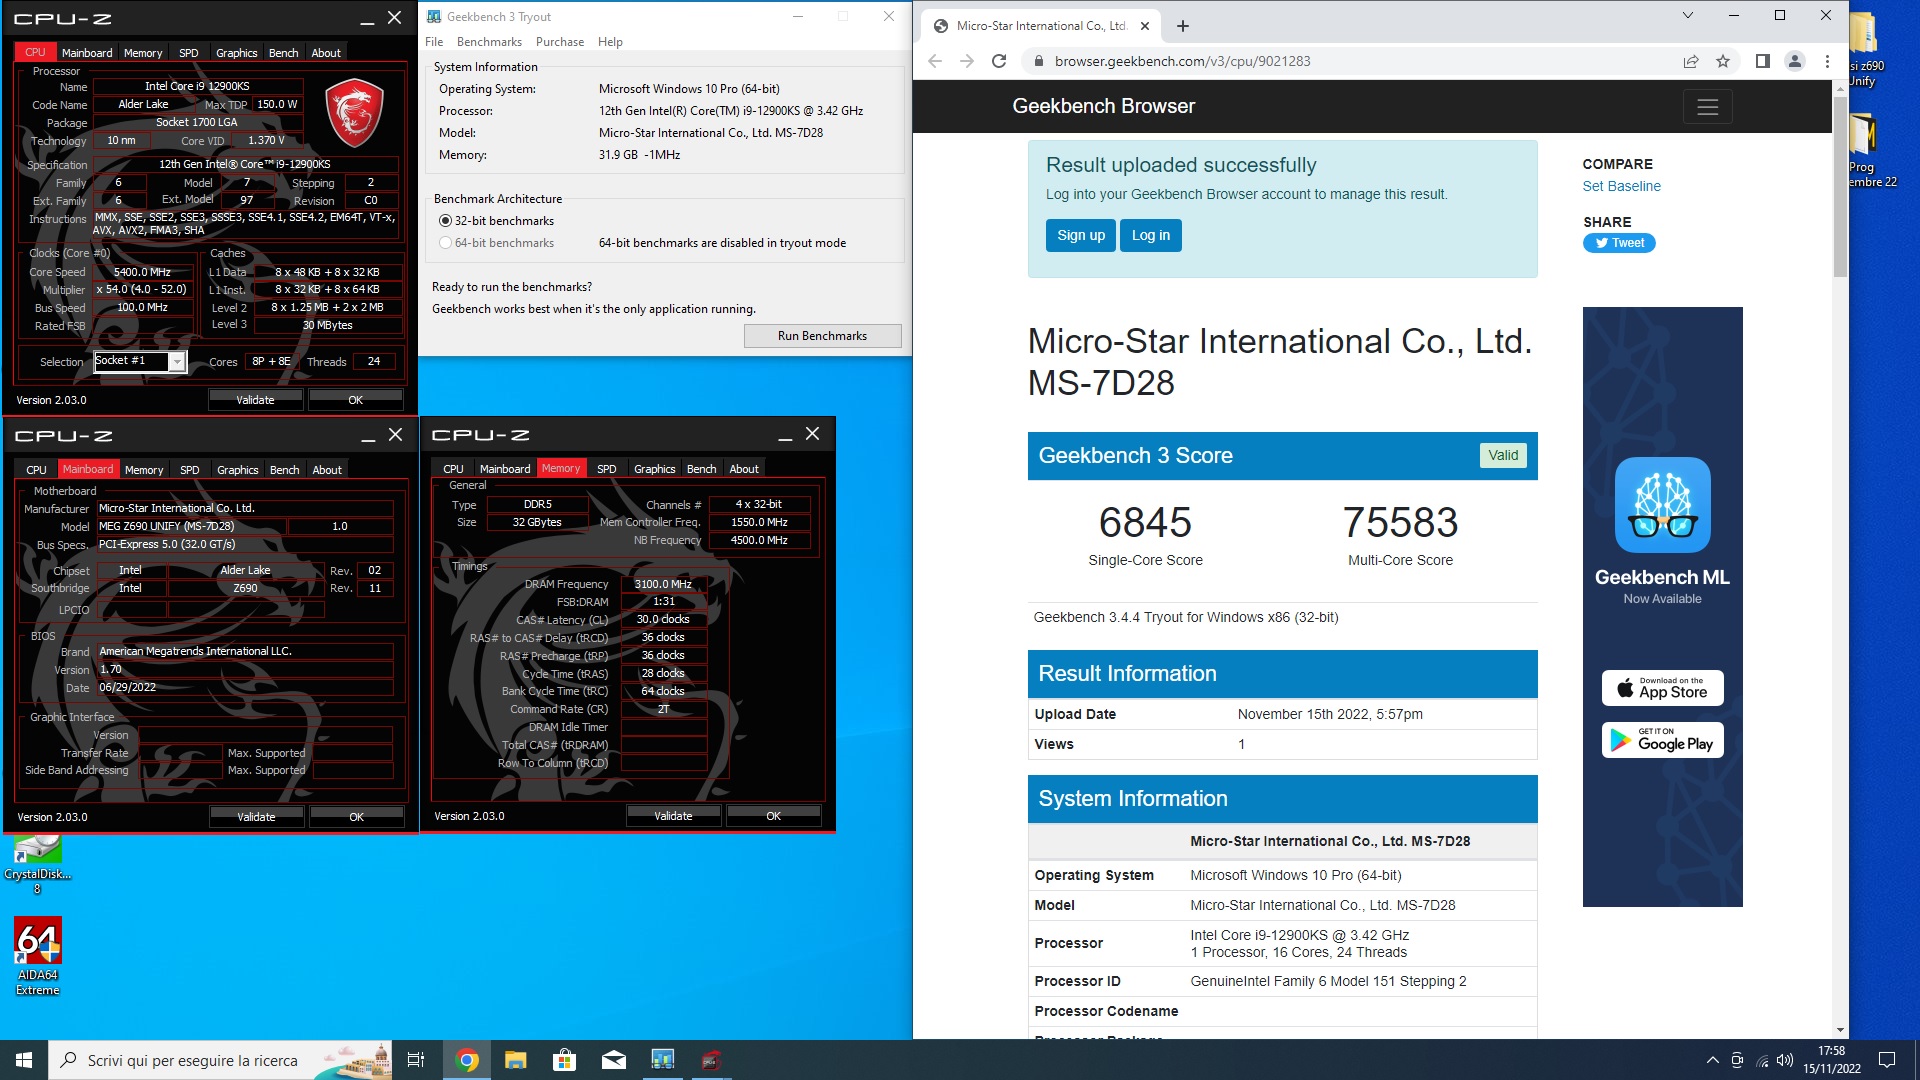Select 32-bit benchmarks radio button
Screen dimensions: 1920x1080
[446, 221]
